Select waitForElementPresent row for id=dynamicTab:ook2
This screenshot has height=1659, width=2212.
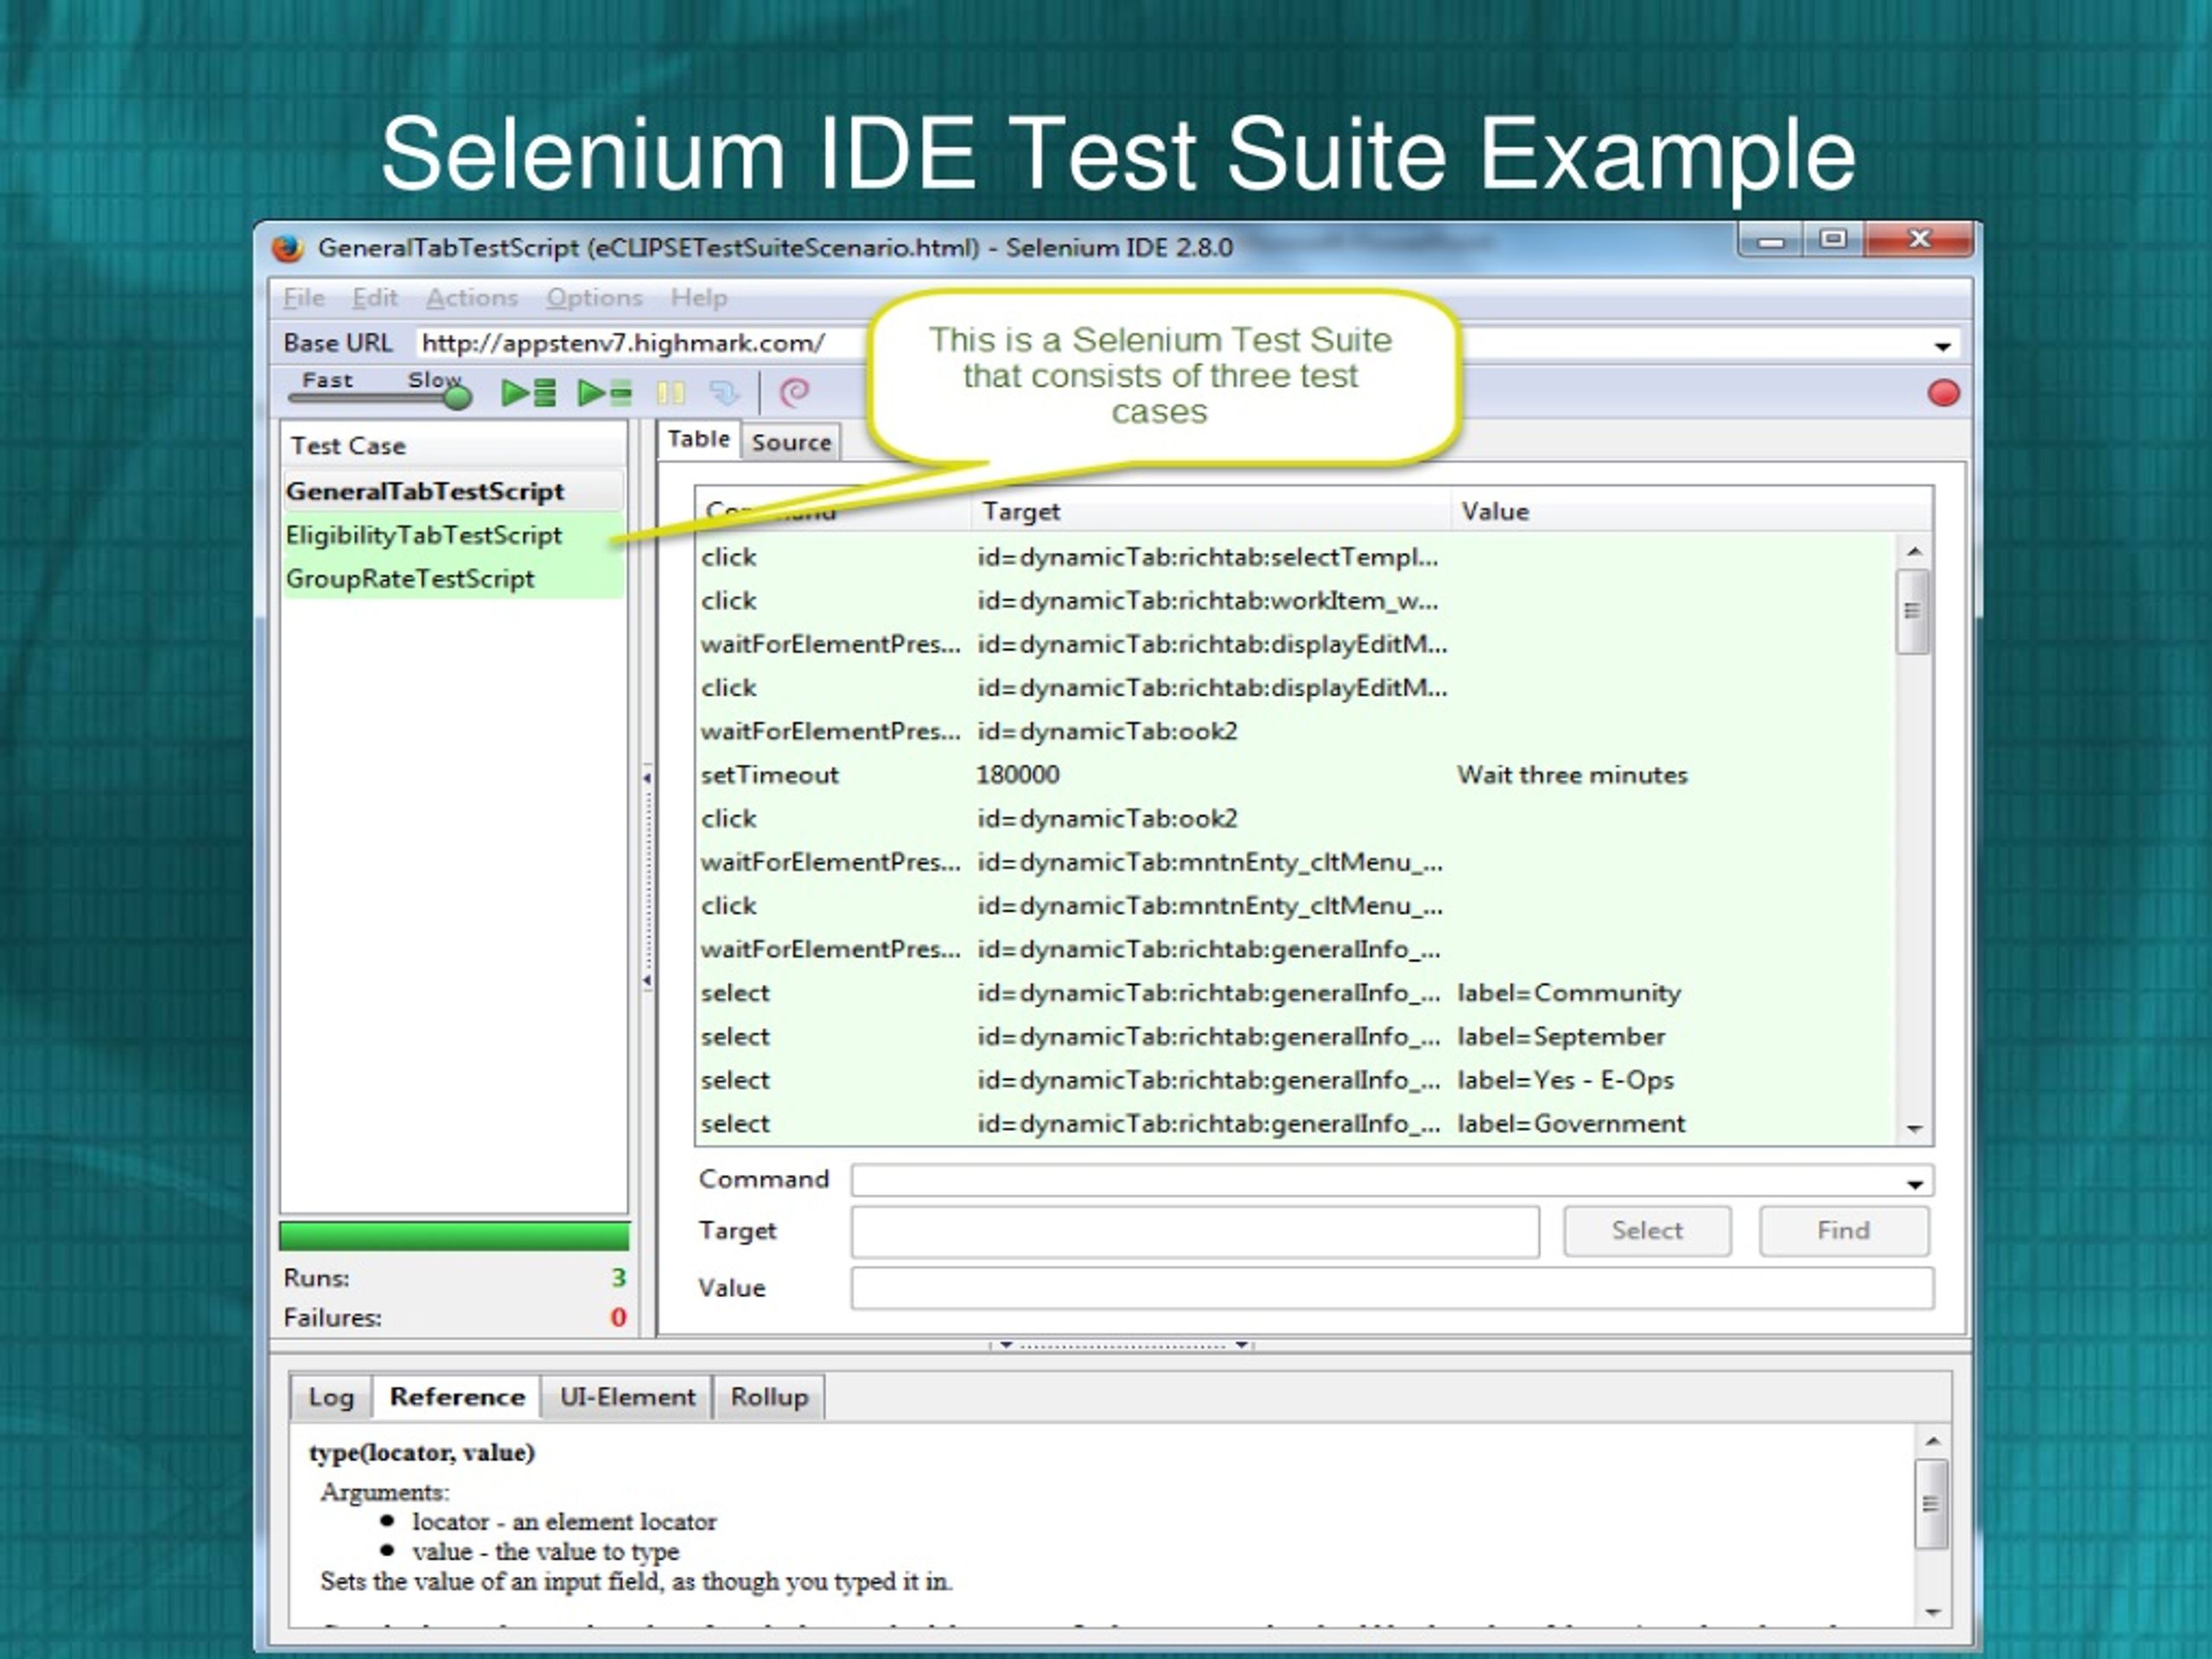(1295, 732)
